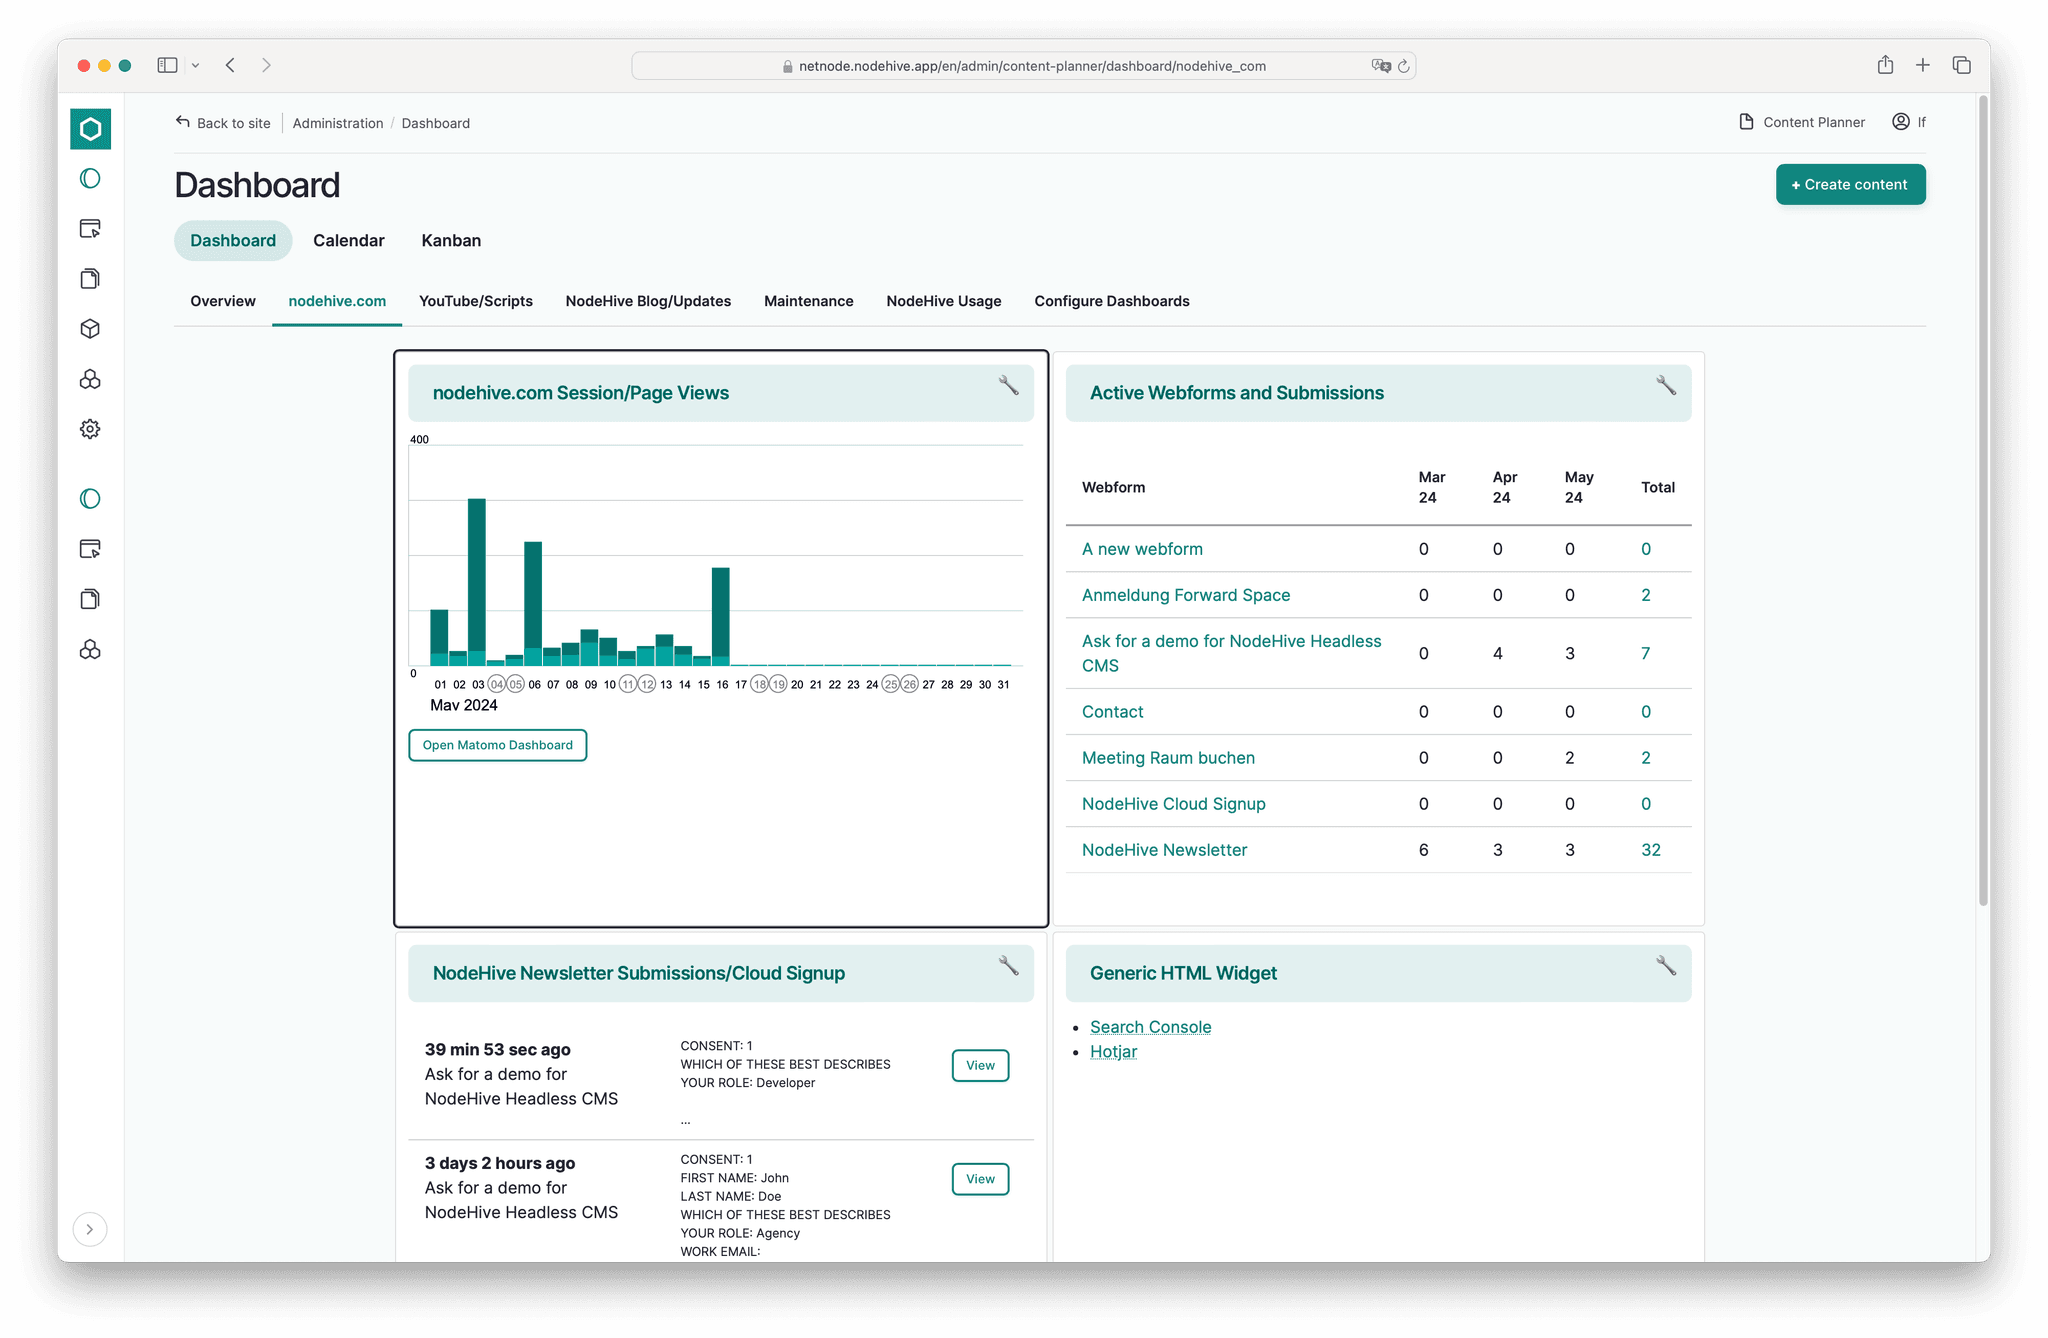
Task: Open the upper documents copy icon
Action: (90, 279)
